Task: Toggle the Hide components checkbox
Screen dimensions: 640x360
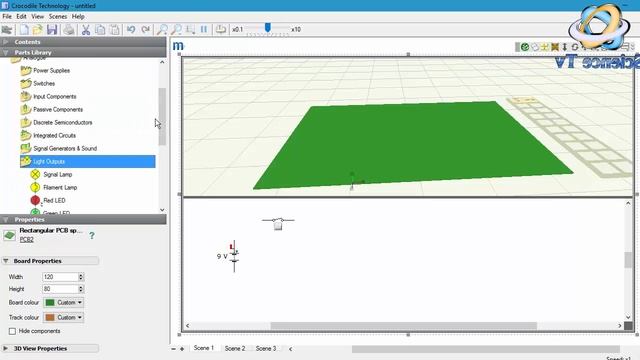Action: (12, 331)
